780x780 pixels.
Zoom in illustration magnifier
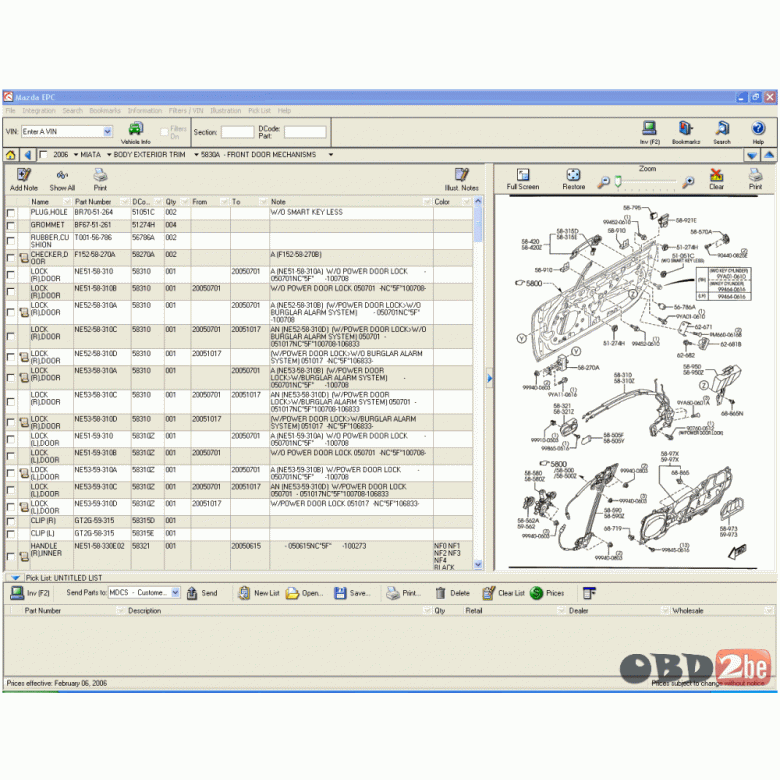[x=688, y=182]
